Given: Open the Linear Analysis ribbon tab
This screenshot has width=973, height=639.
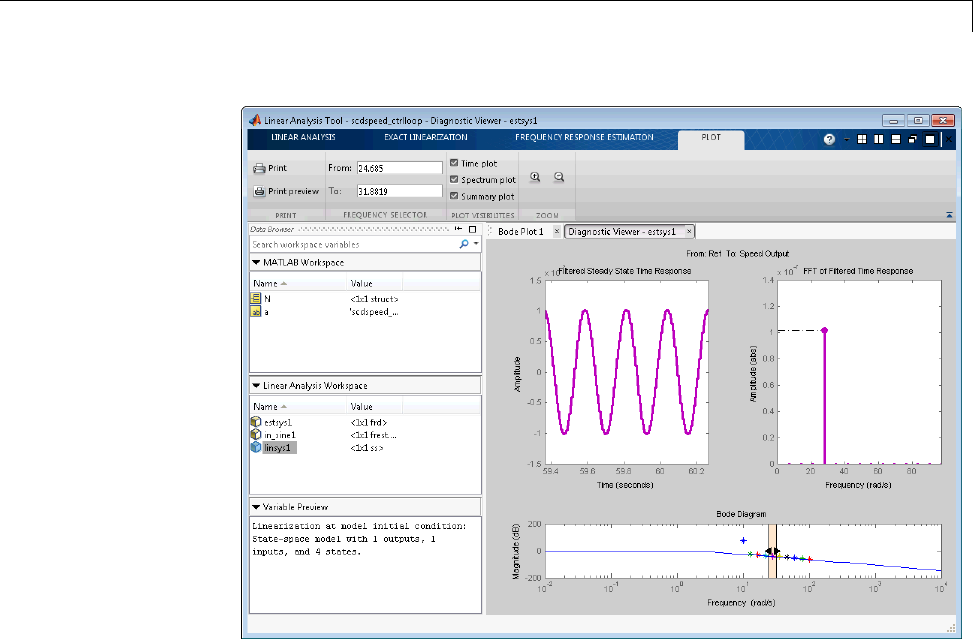Looking at the screenshot, I should coord(303,137).
